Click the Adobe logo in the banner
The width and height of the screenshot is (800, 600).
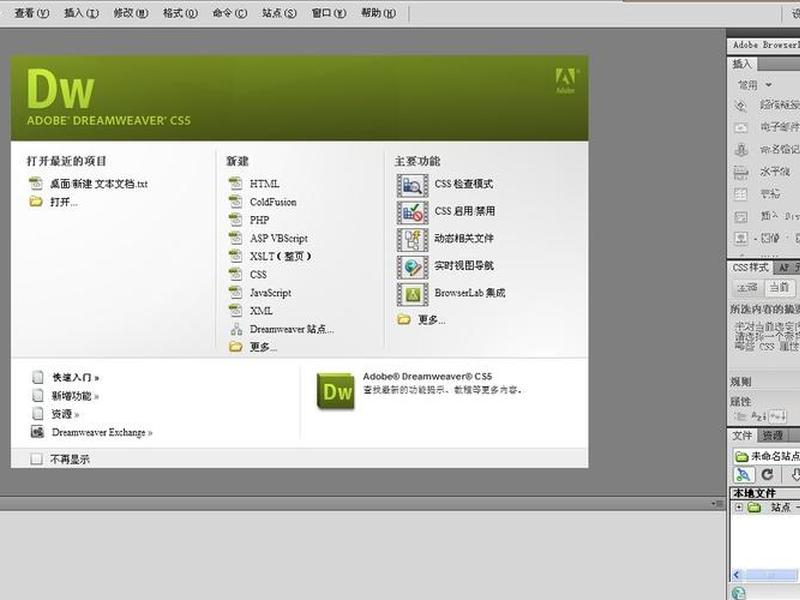(566, 81)
